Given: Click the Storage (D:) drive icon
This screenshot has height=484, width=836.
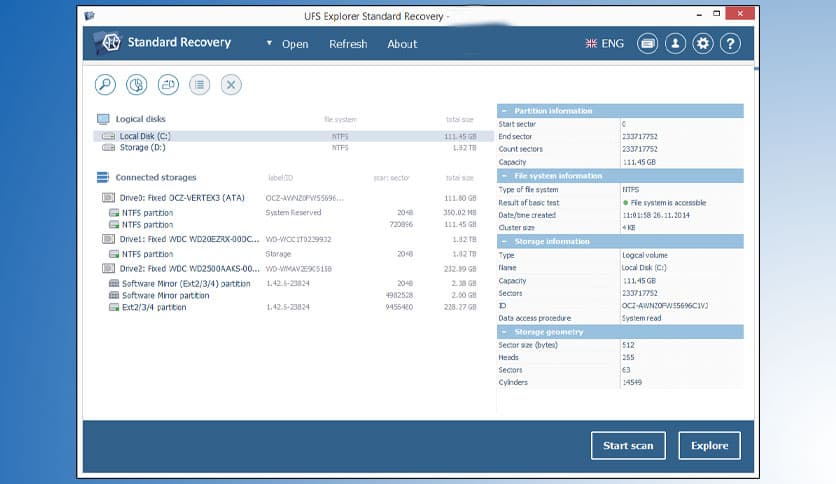Looking at the screenshot, I should [x=108, y=148].
